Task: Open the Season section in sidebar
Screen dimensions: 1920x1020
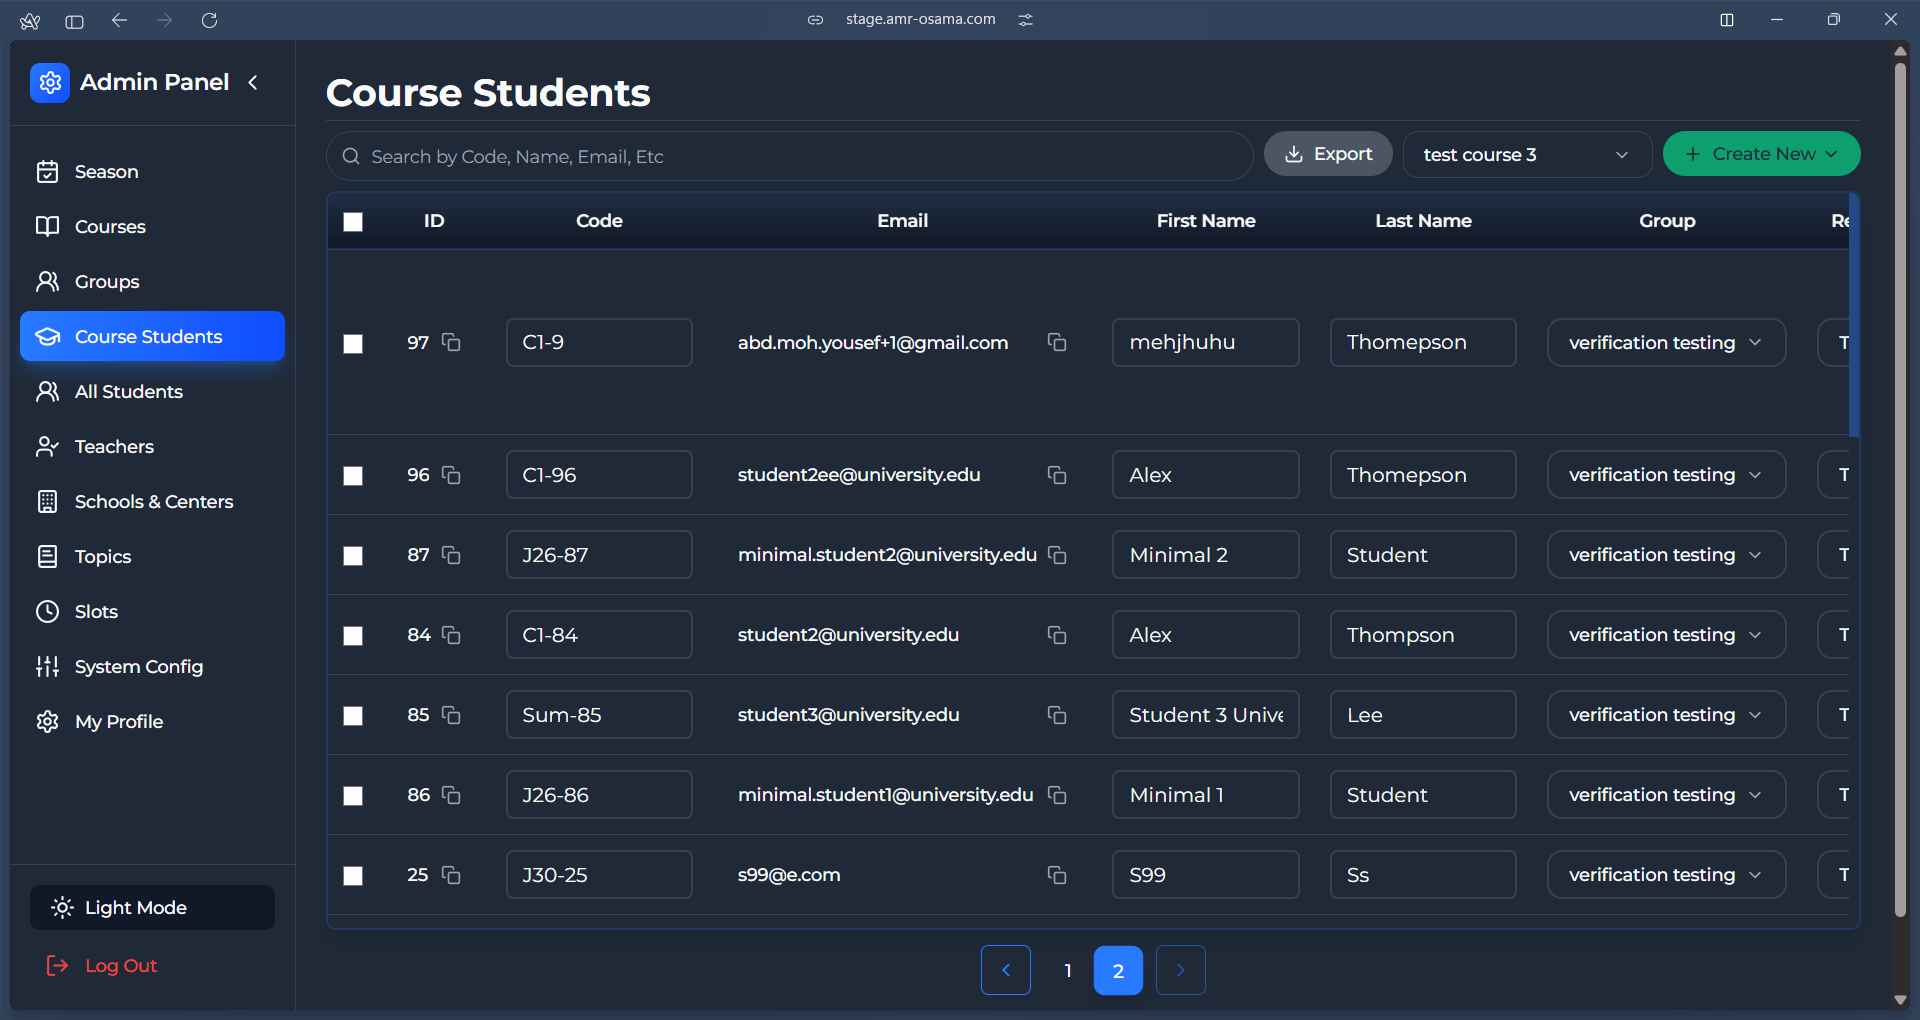Action: point(106,171)
